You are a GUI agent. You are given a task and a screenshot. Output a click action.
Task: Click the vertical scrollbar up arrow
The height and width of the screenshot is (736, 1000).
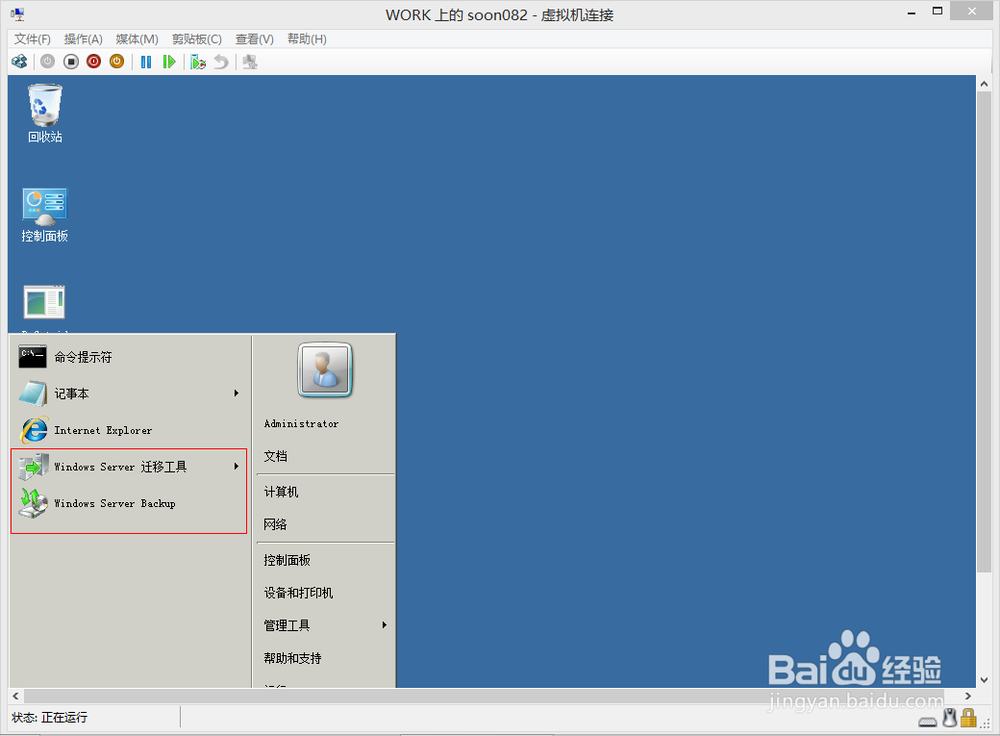[984, 84]
